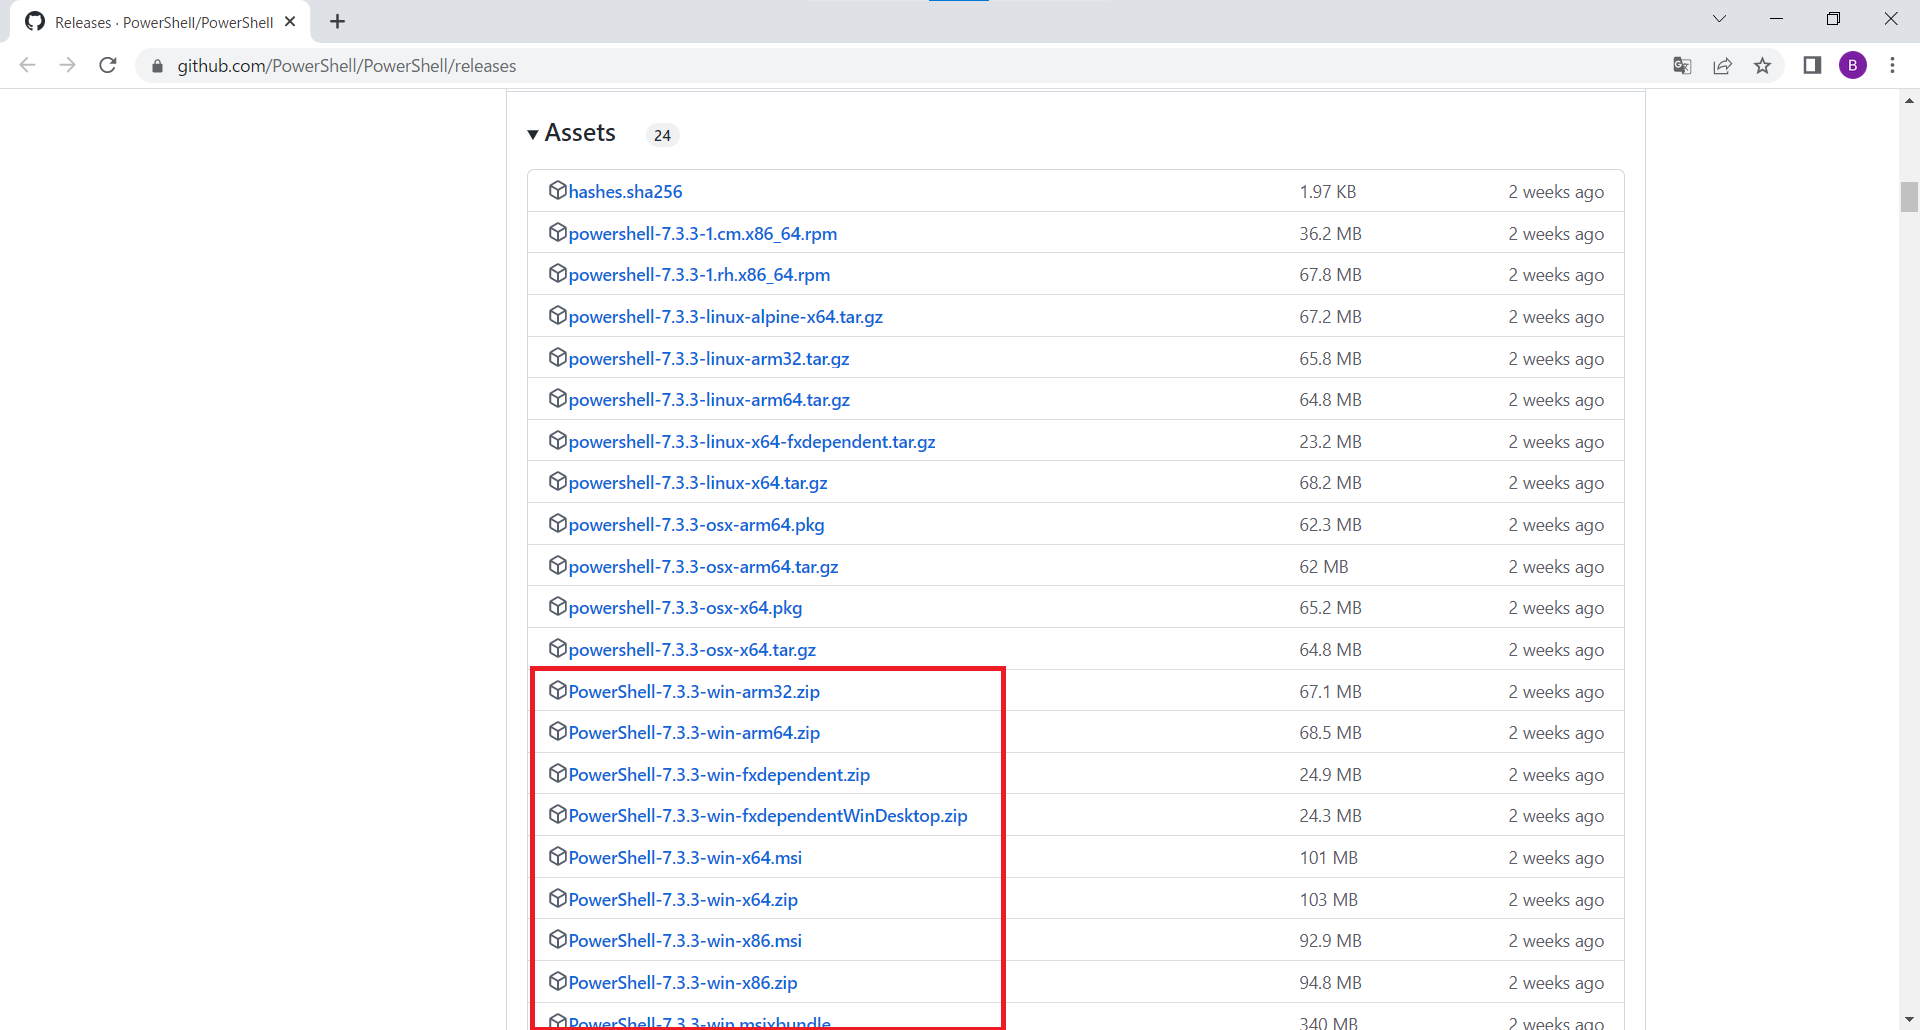1920x1030 pixels.
Task: Reload the GitHub releases page
Action: click(108, 65)
